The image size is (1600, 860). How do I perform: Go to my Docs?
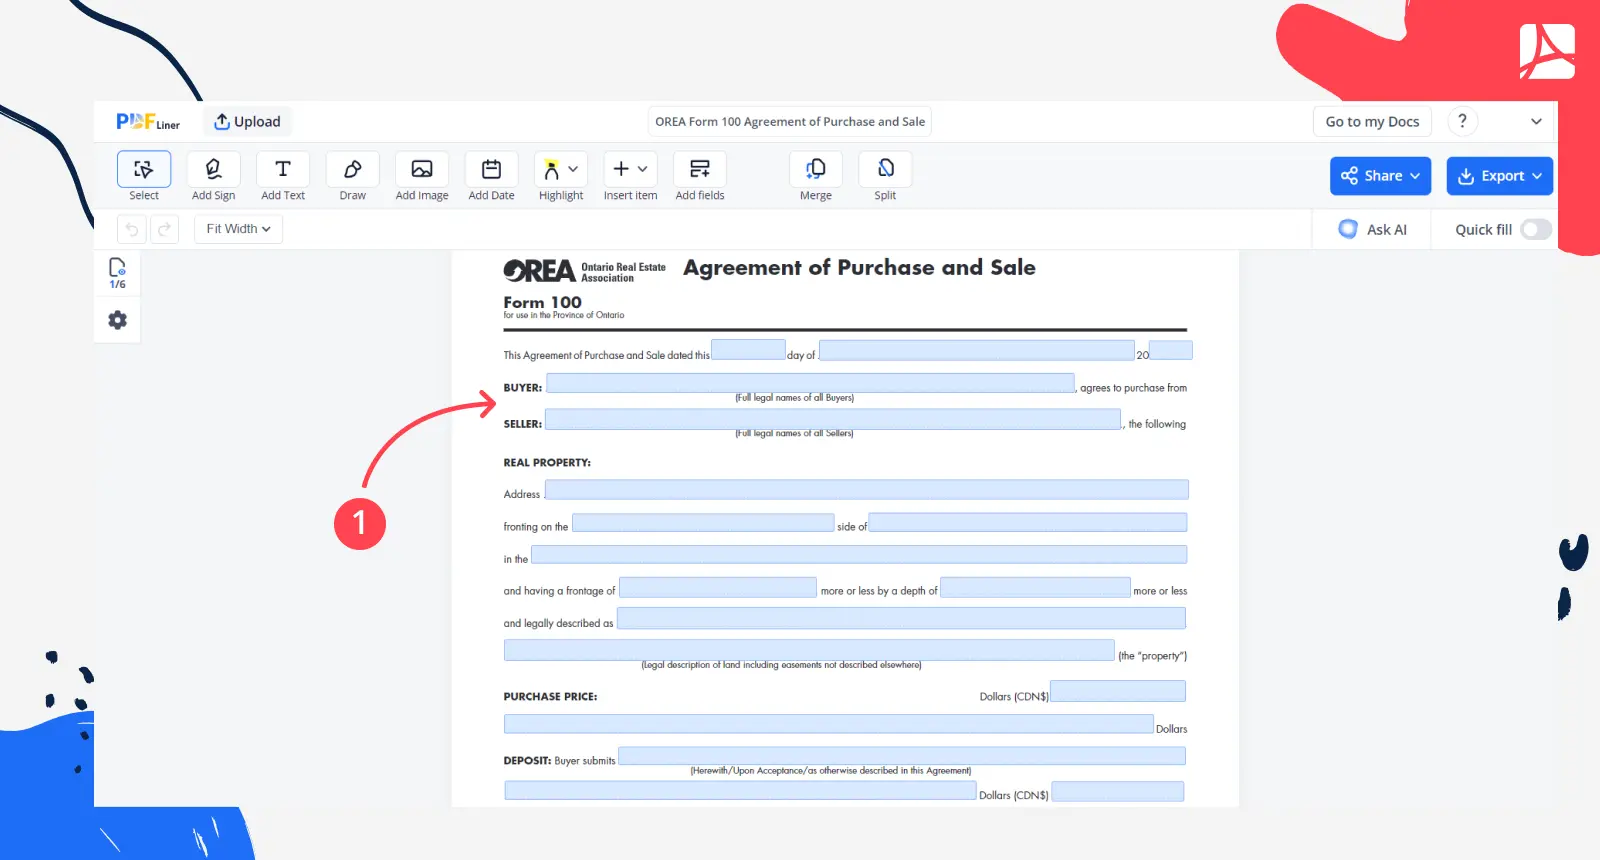1372,122
